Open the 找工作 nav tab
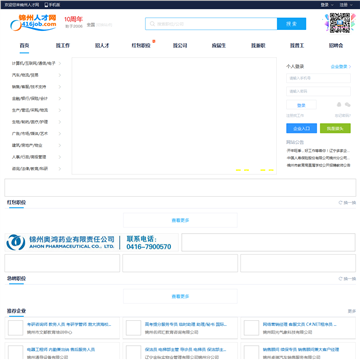Screen dimensions: 360x360 pos(63,46)
